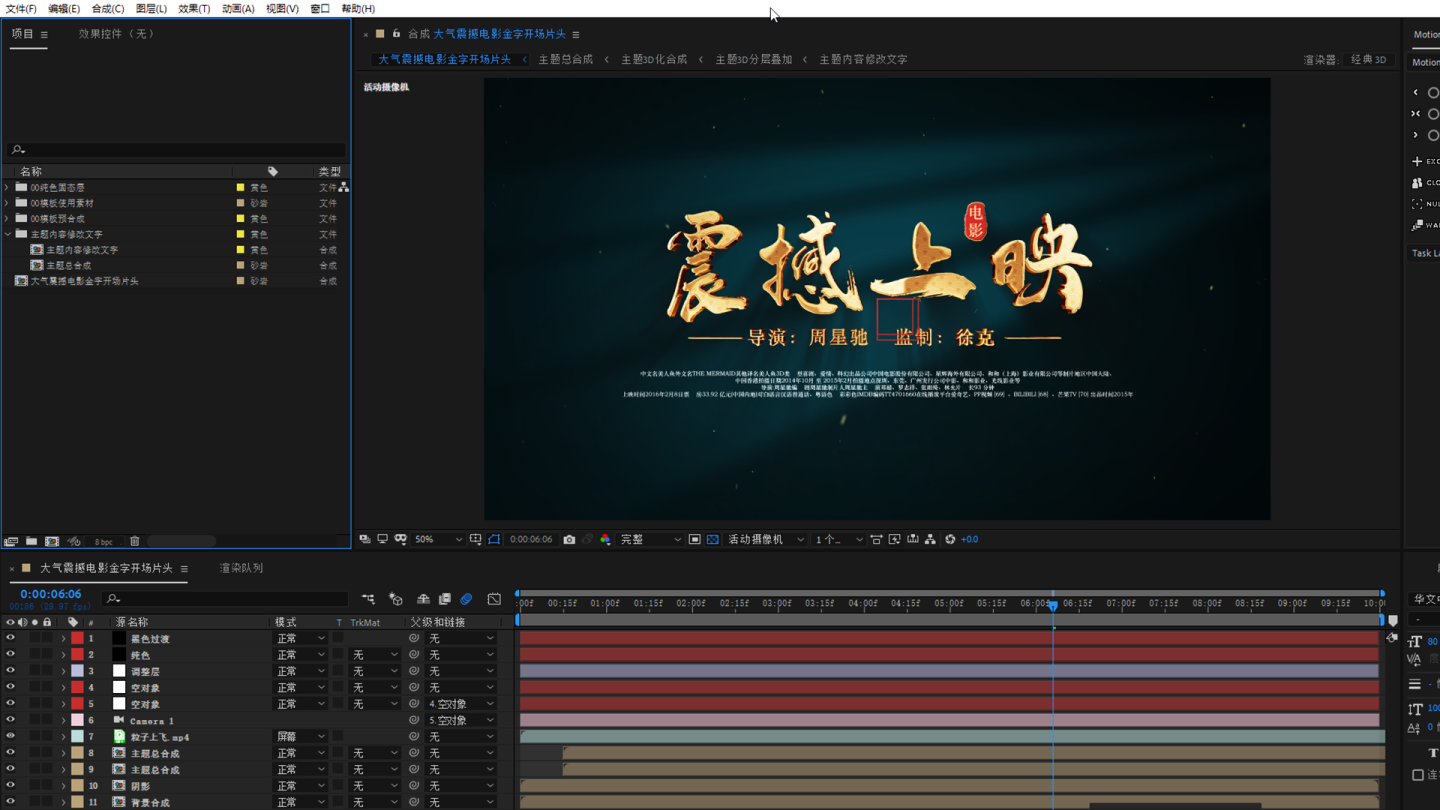Image resolution: width=1440 pixels, height=810 pixels.
Task: Toggle solo switch for layer 2 纯色
Action: [35, 655]
